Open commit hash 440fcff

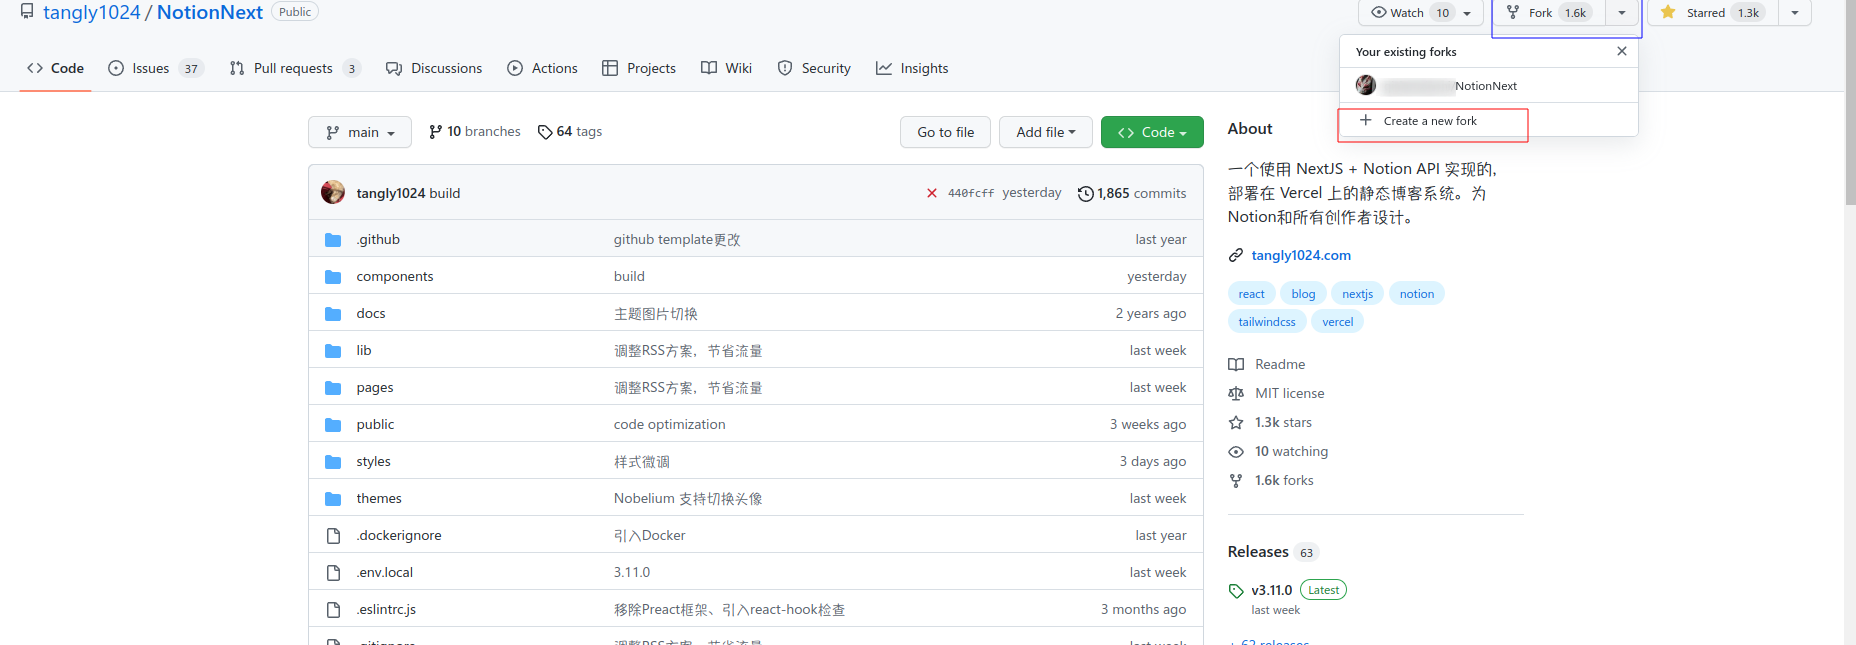click(971, 193)
